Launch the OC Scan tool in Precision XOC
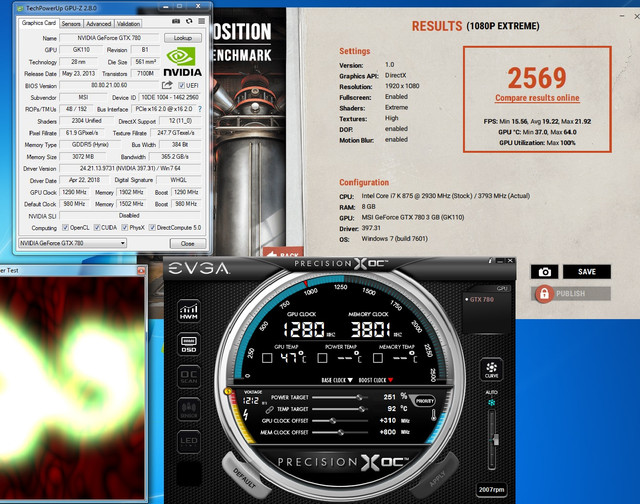Screen dimensions: 640x504 click(x=189, y=376)
